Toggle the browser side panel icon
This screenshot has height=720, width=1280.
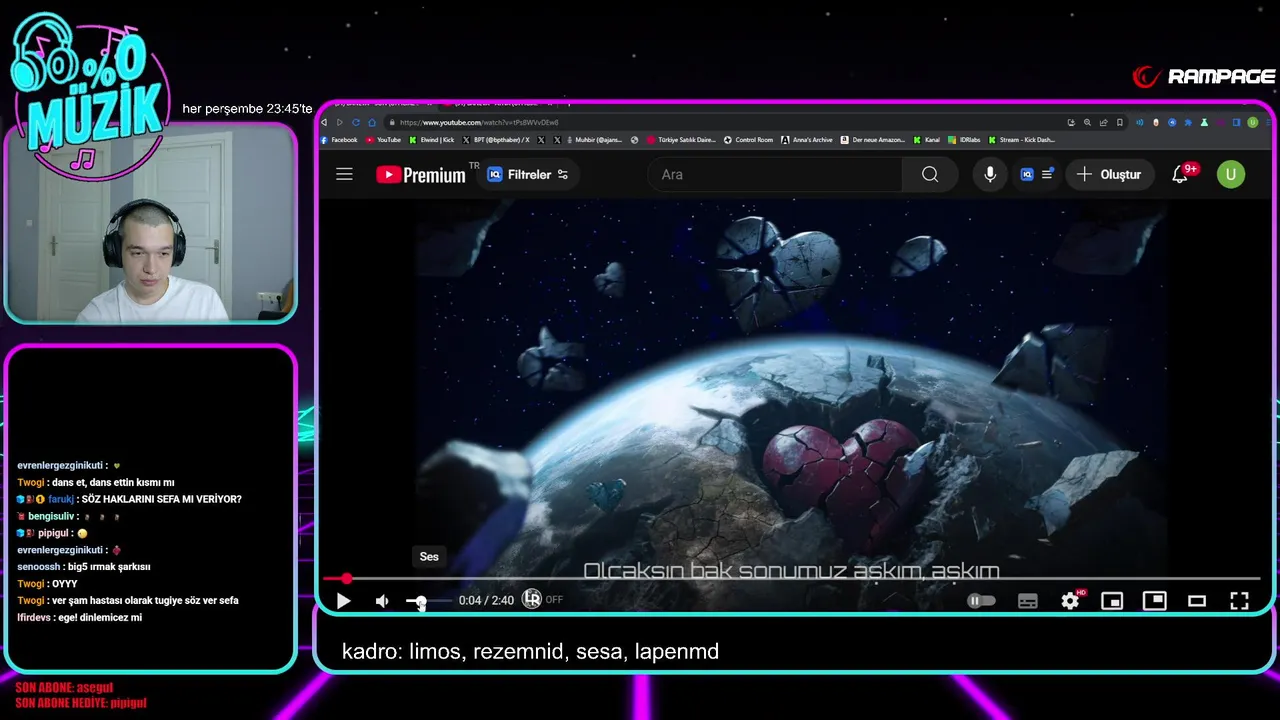1236,122
